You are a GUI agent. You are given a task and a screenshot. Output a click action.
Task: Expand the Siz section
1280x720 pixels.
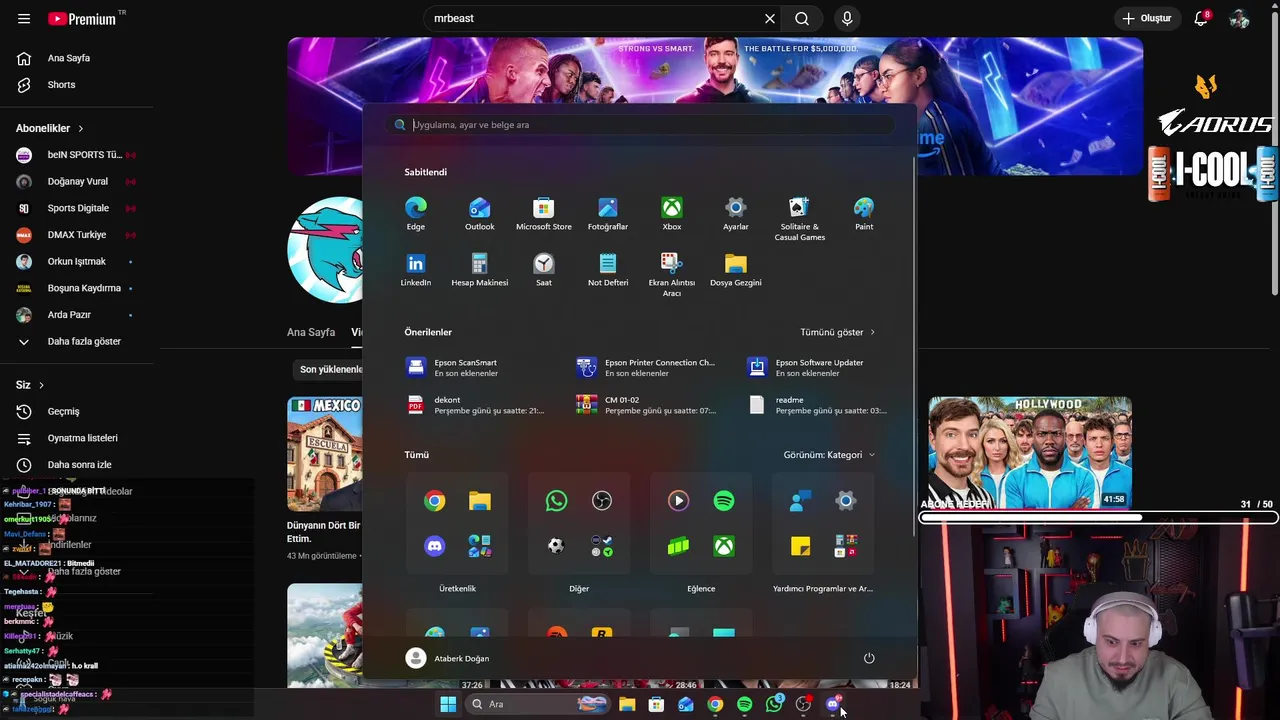30,385
